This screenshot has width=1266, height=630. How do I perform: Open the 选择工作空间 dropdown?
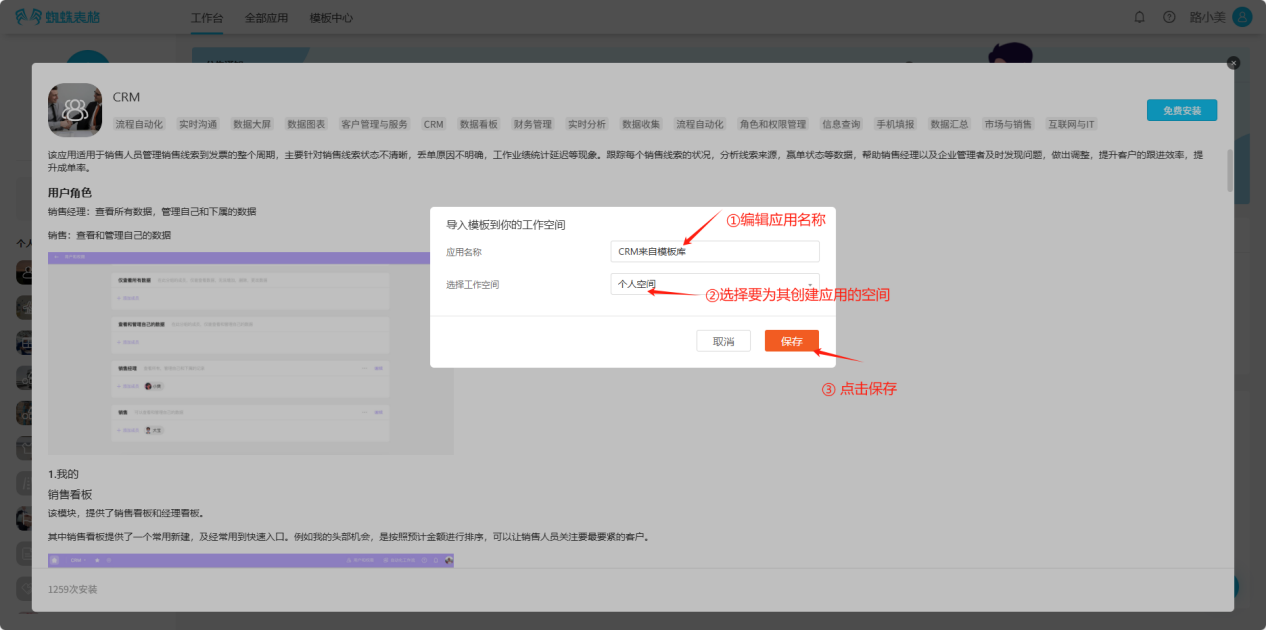pos(714,284)
